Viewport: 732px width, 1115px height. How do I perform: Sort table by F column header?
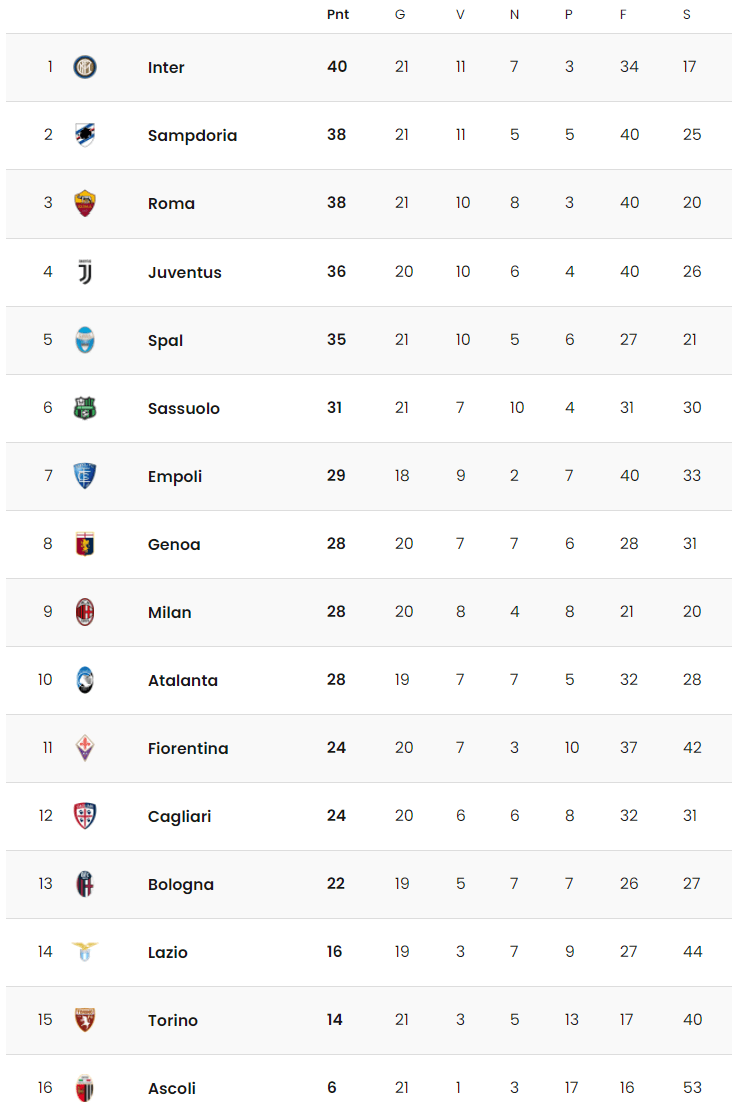[623, 14]
